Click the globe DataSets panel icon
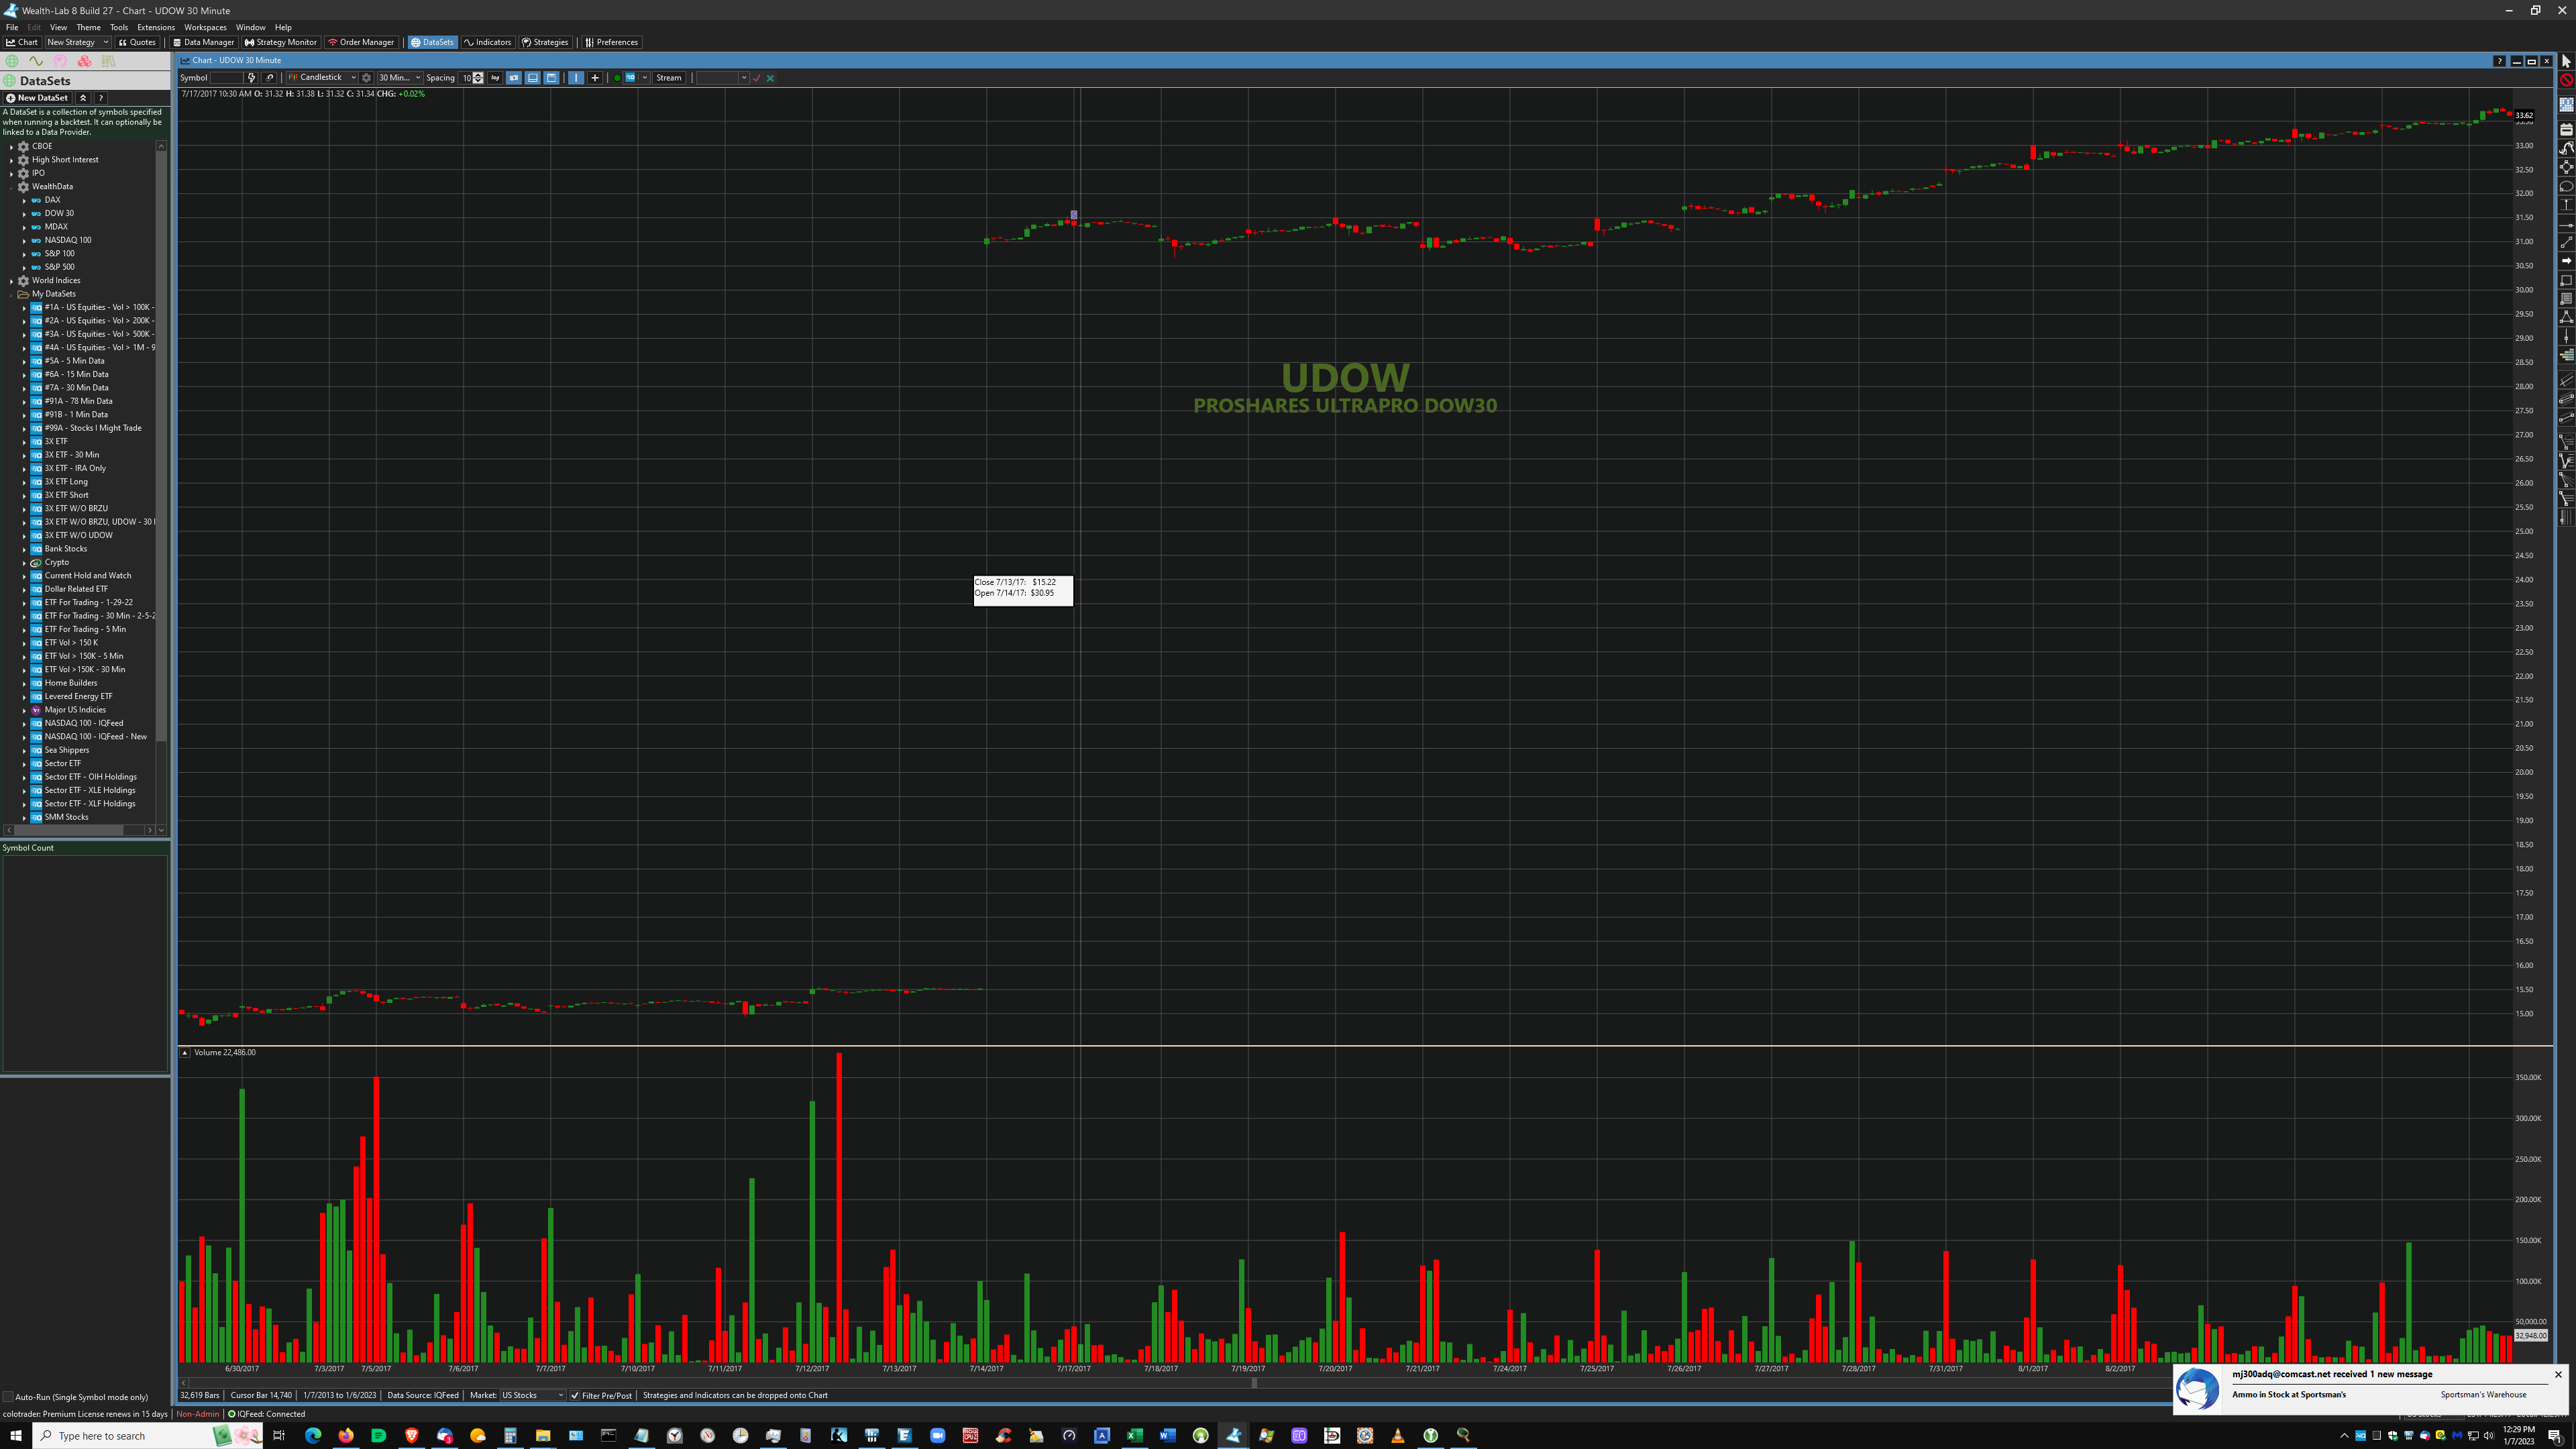 click(x=12, y=61)
